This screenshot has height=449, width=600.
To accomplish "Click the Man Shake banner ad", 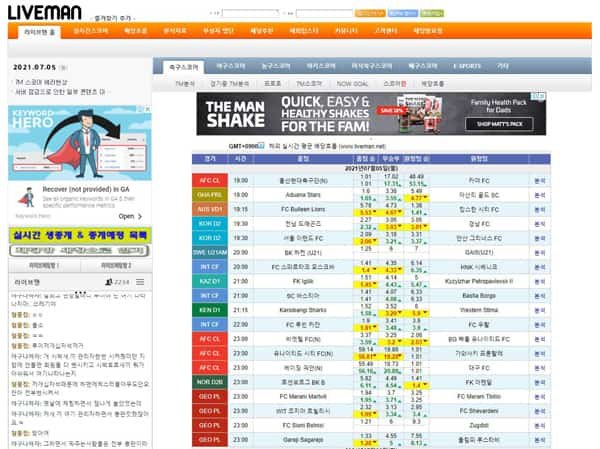I will [x=371, y=114].
